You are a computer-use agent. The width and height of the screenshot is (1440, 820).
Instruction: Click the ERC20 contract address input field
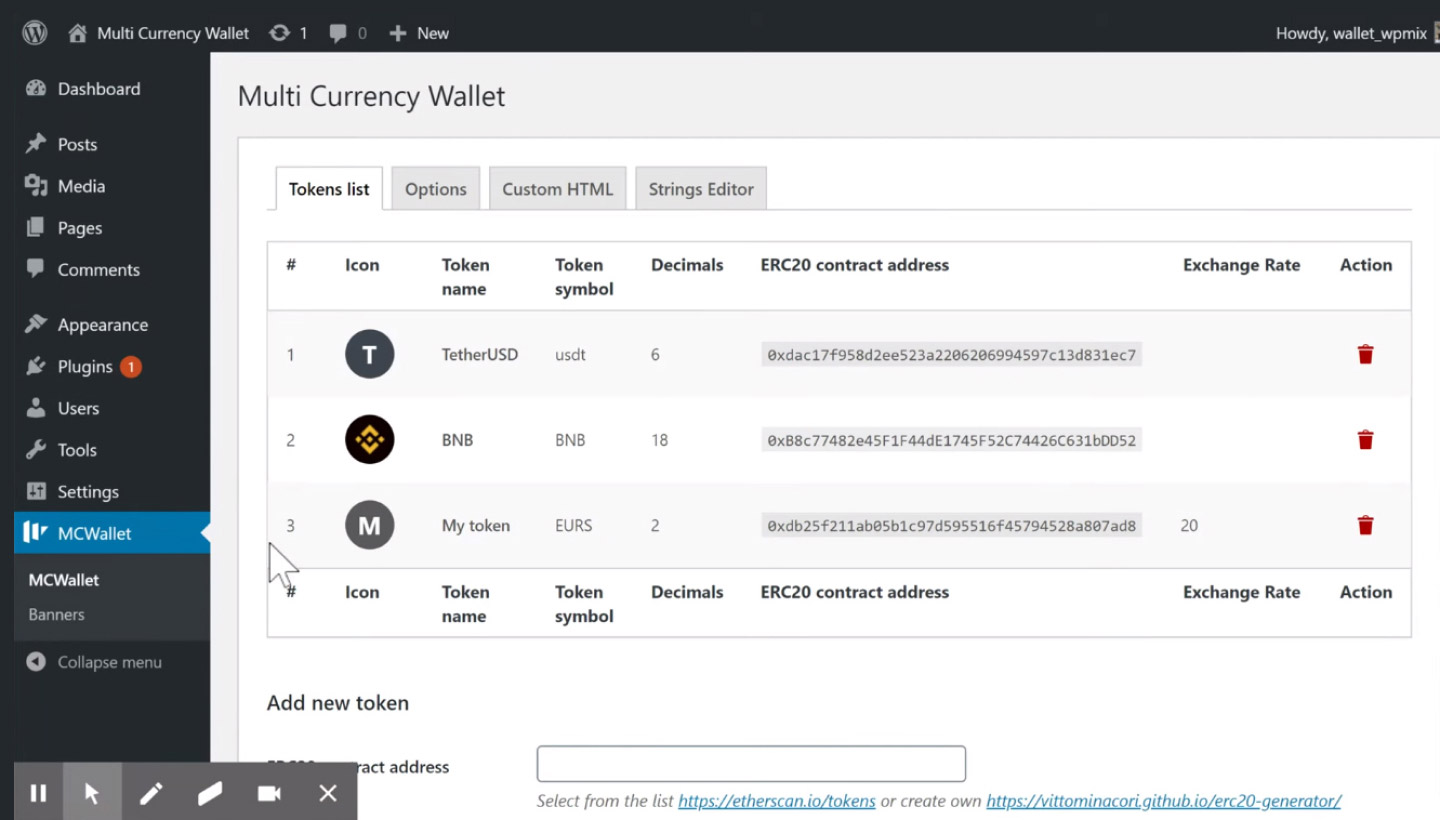point(751,763)
